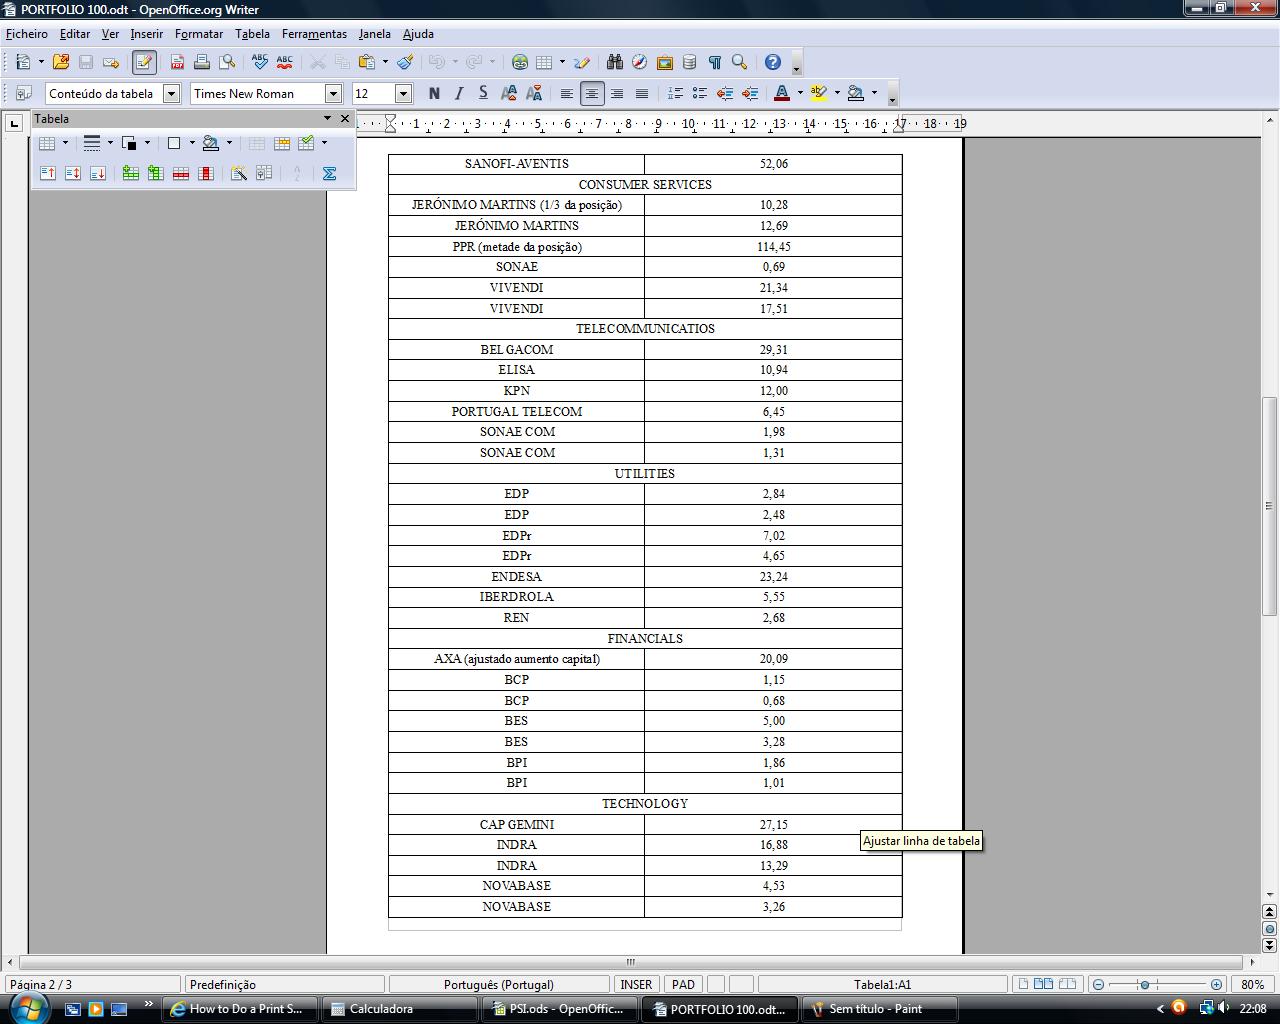Click the PORTUGAL TELECOM table cell
The height and width of the screenshot is (1024, 1280).
click(516, 411)
